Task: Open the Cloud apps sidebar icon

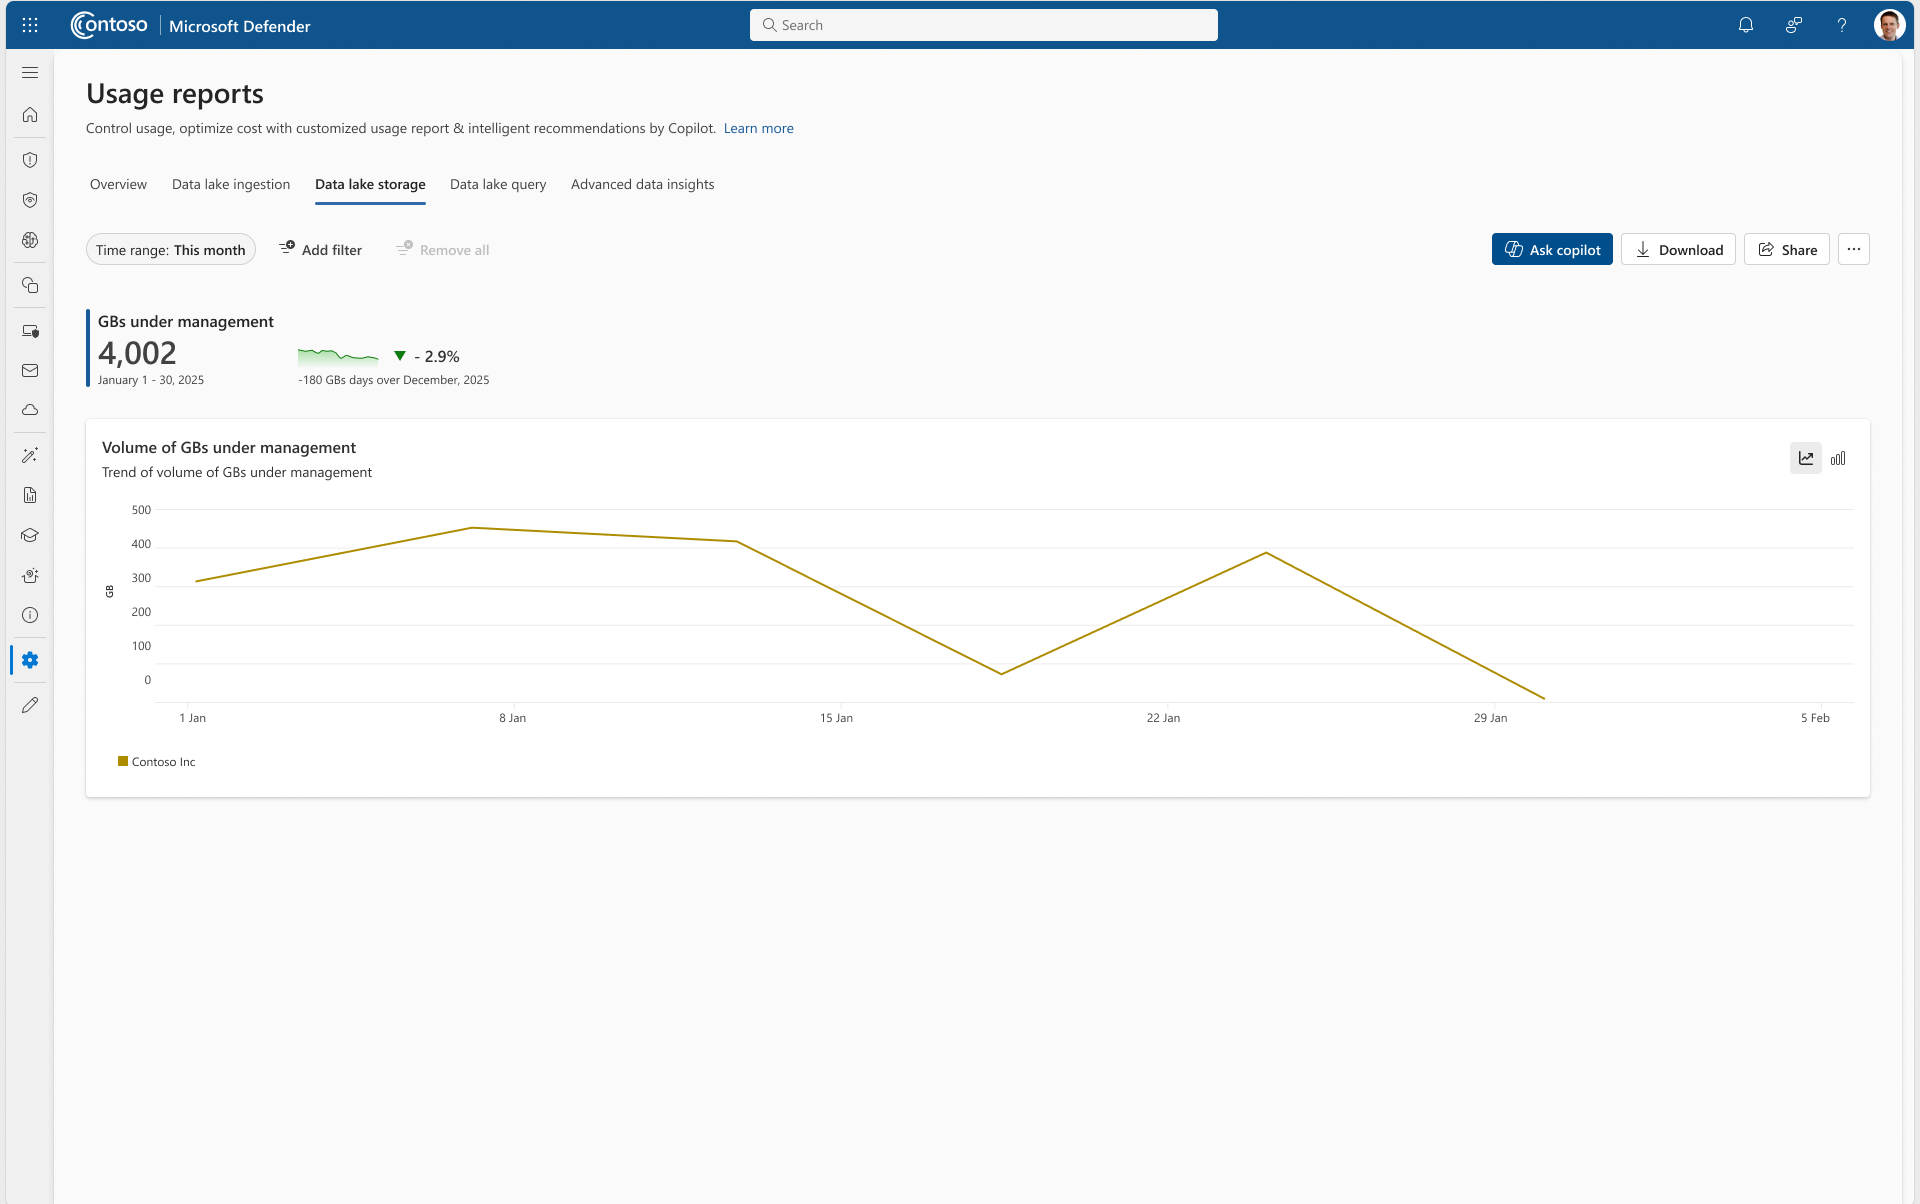Action: [x=30, y=410]
